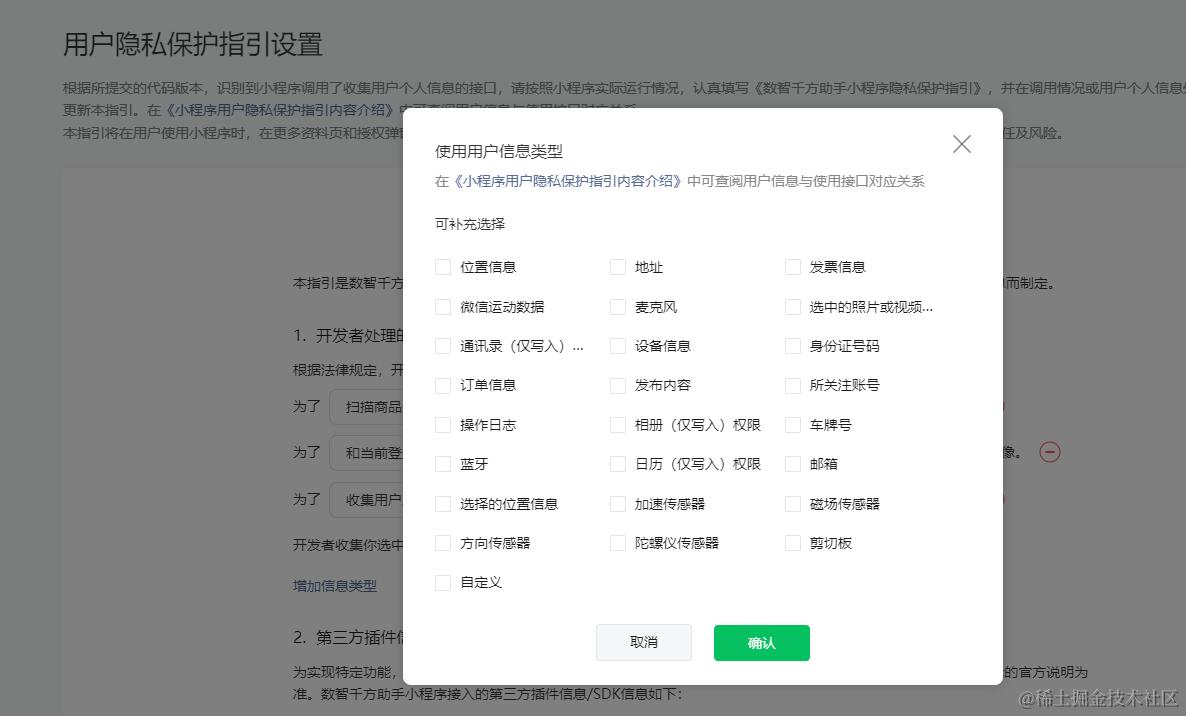The width and height of the screenshot is (1186, 716).
Task: Check the 设备信息 checkbox
Action: (618, 346)
